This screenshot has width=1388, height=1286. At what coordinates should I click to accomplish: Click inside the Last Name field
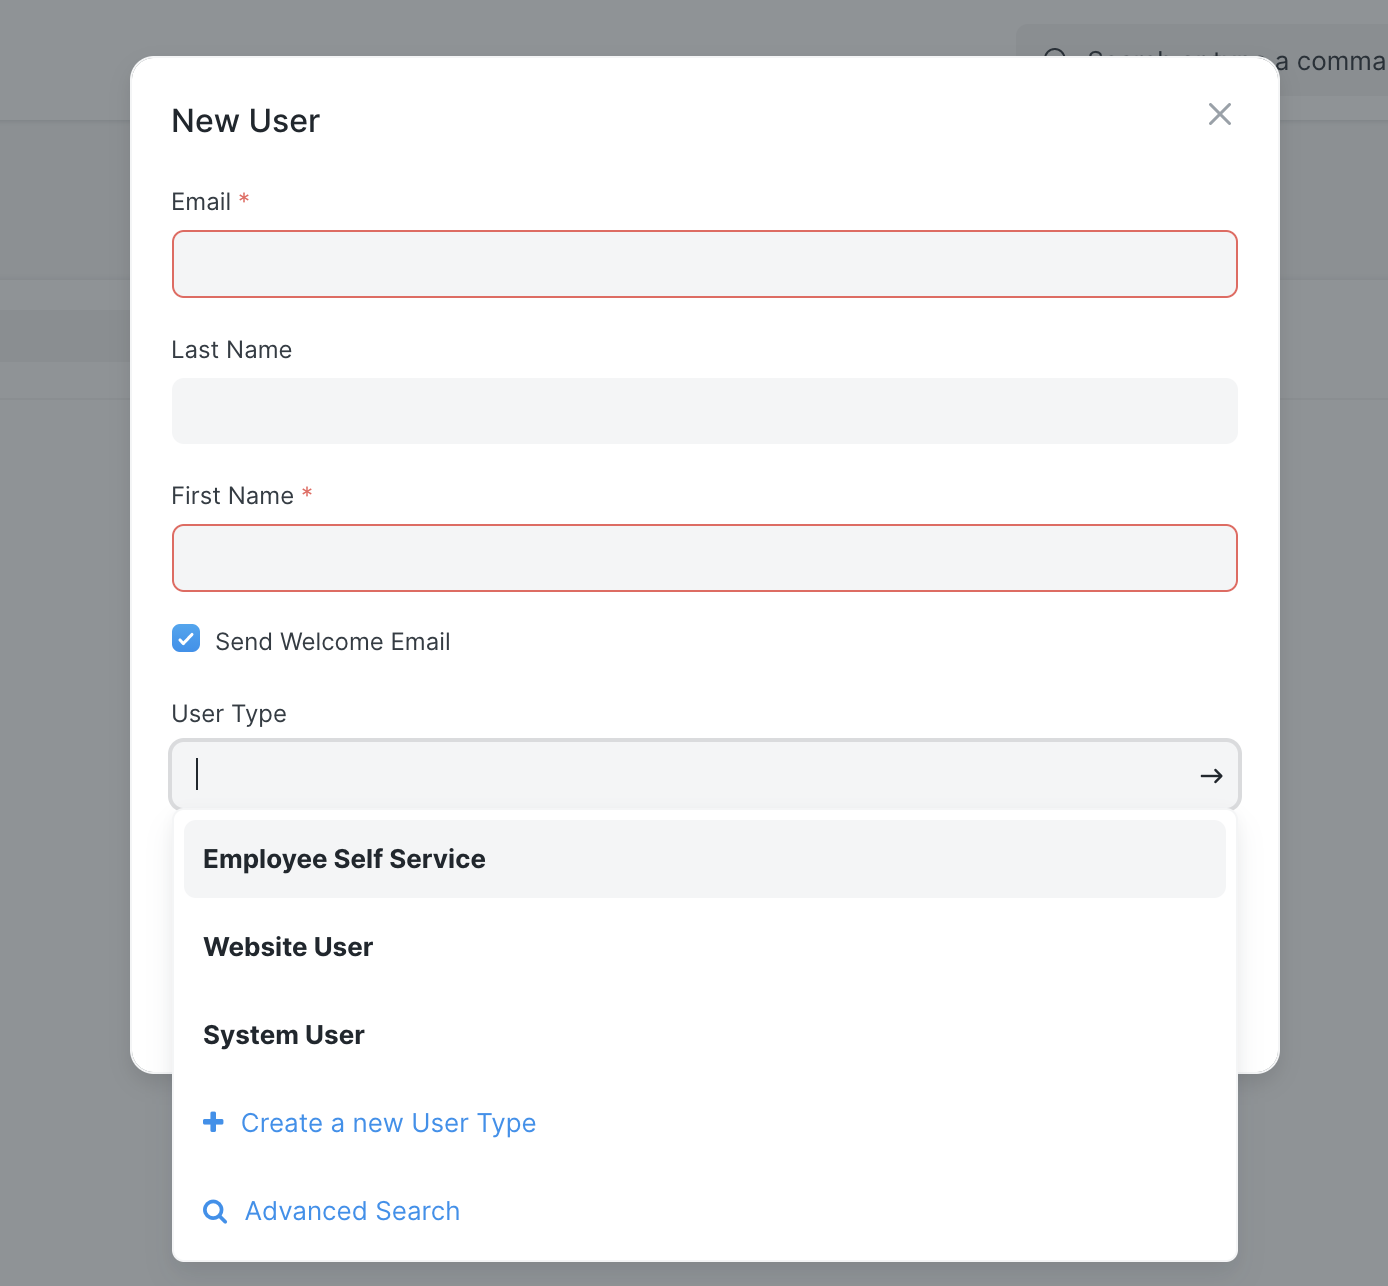coord(704,411)
